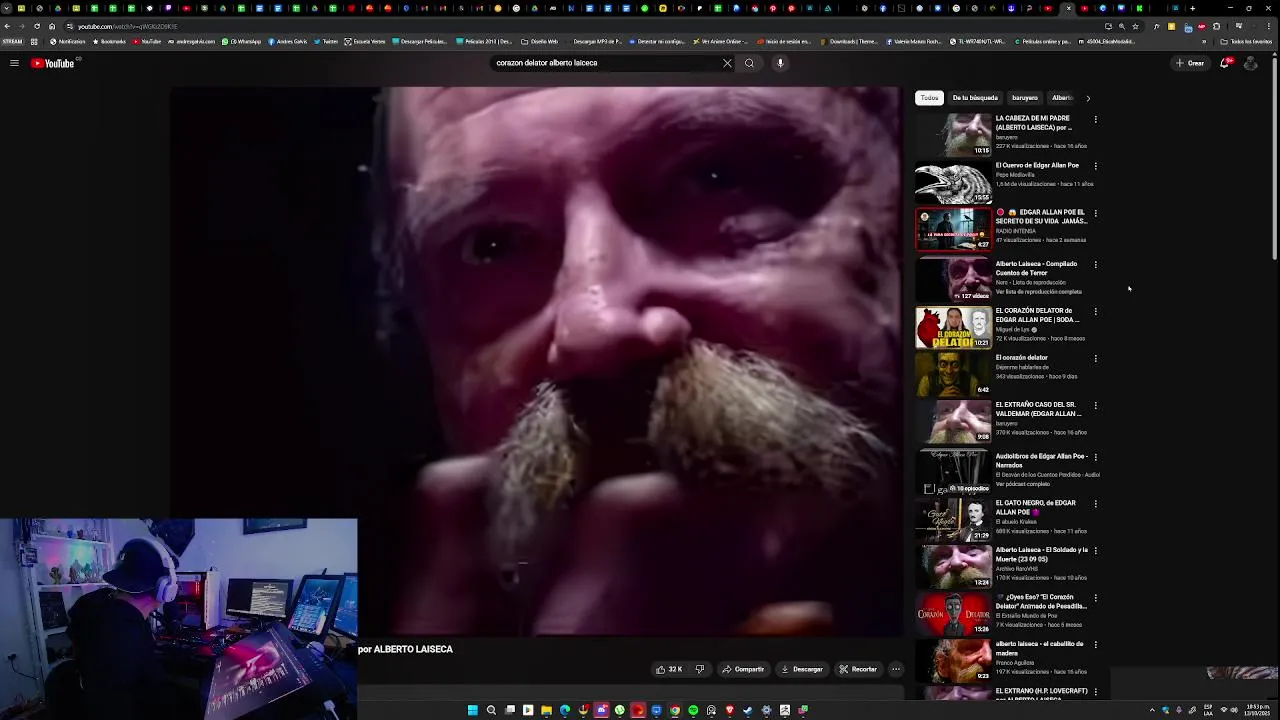1280x720 pixels.
Task: Open options for Audiolibros de Edgar Allan Poe
Action: [x=1095, y=457]
